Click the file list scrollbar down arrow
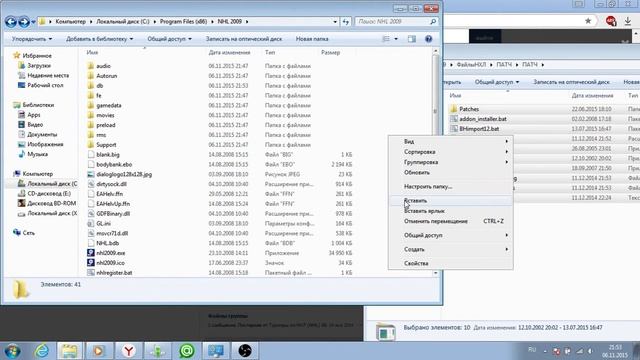This screenshot has width=640, height=360. click(436, 273)
